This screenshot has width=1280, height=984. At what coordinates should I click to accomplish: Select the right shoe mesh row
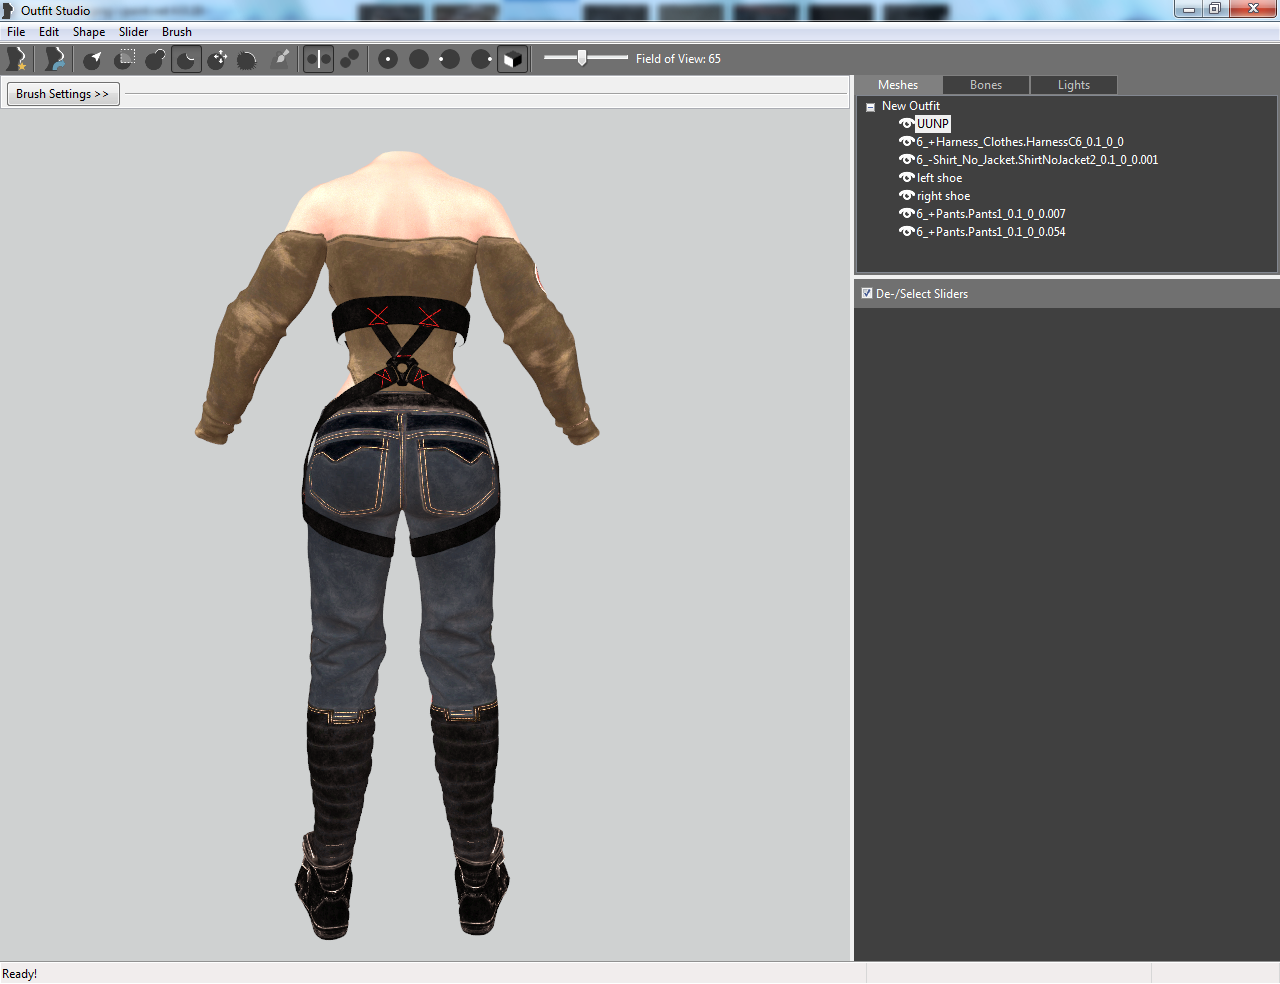[x=944, y=196]
